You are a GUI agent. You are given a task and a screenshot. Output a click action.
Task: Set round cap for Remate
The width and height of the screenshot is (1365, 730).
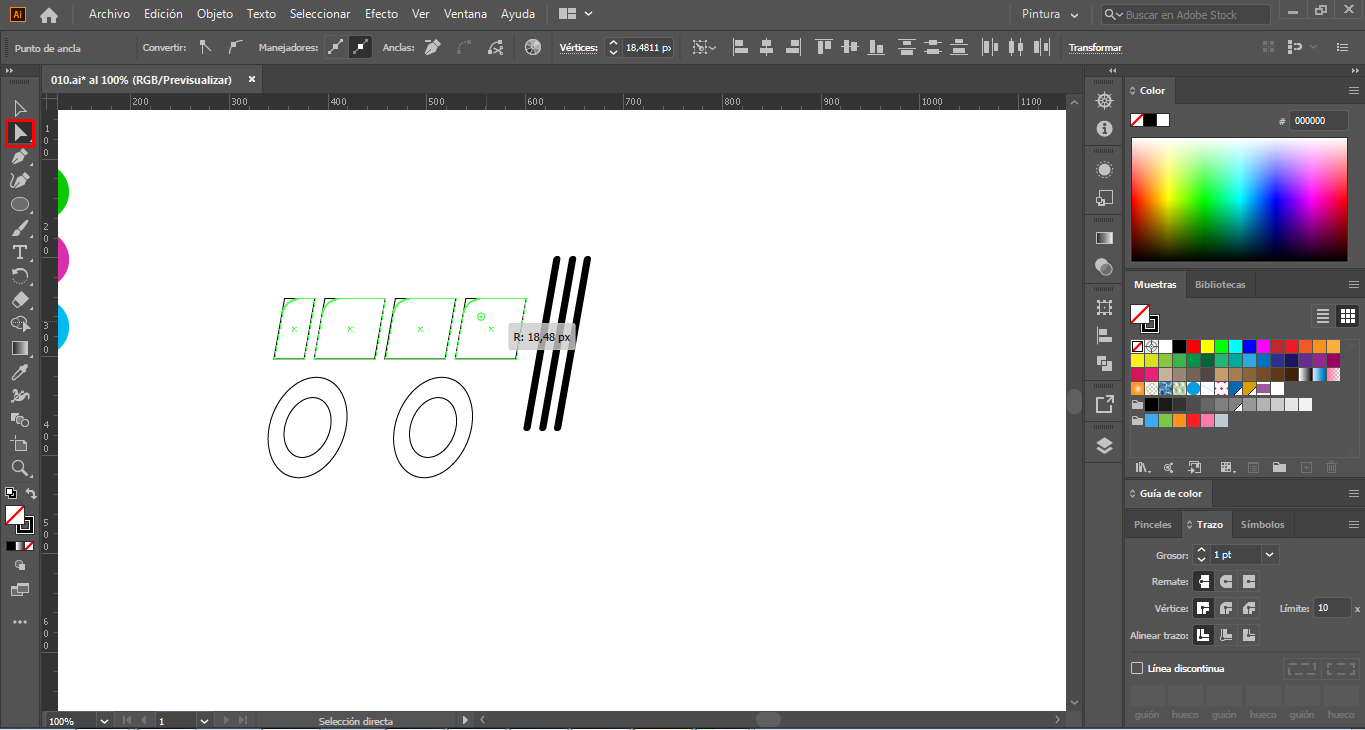coord(1226,581)
